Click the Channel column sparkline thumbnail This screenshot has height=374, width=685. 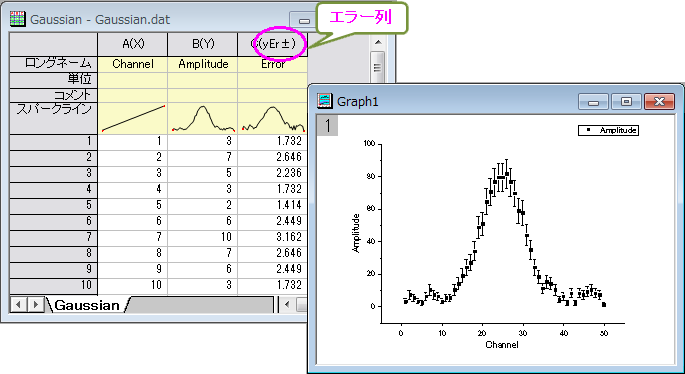click(x=133, y=118)
